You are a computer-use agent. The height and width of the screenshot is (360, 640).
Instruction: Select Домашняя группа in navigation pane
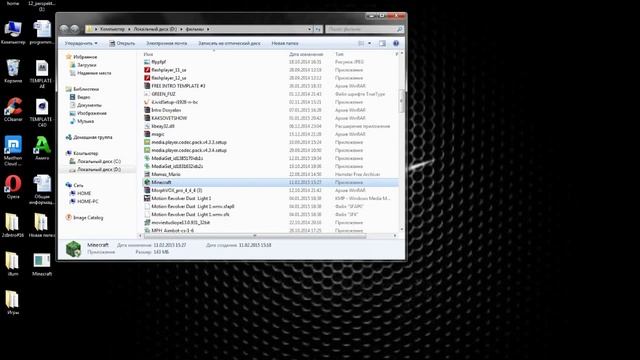89,137
